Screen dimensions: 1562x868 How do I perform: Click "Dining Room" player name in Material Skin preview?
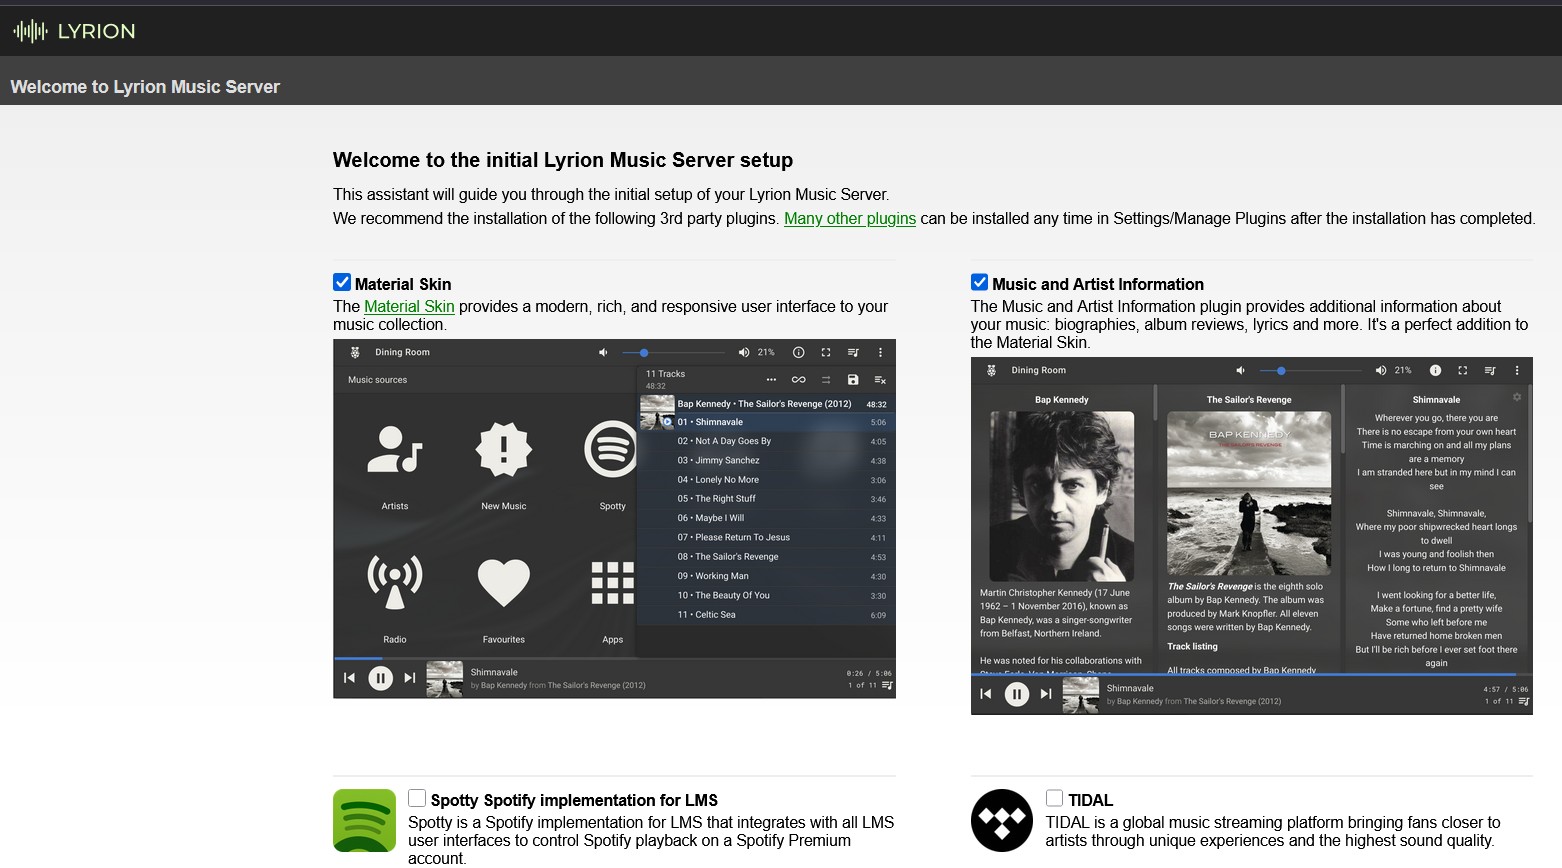pos(402,352)
